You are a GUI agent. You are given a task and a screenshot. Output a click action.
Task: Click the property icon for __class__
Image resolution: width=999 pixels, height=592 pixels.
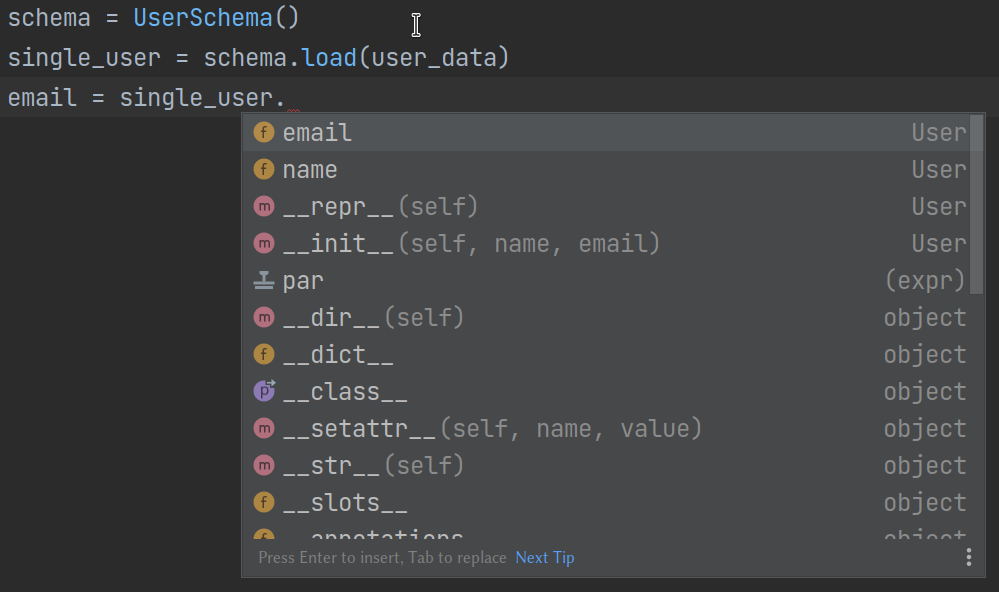(264, 392)
